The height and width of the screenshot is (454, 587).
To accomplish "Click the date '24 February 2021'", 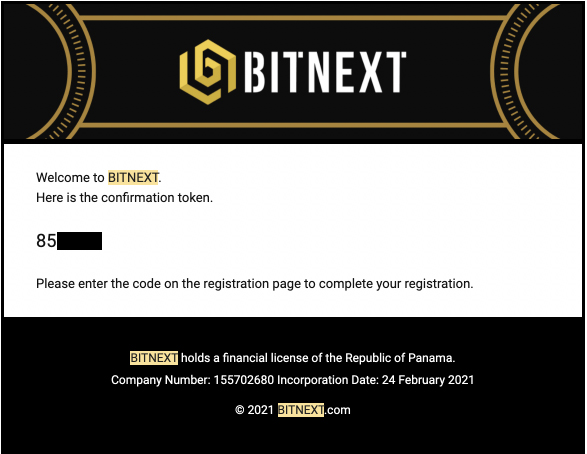I will tap(428, 380).
